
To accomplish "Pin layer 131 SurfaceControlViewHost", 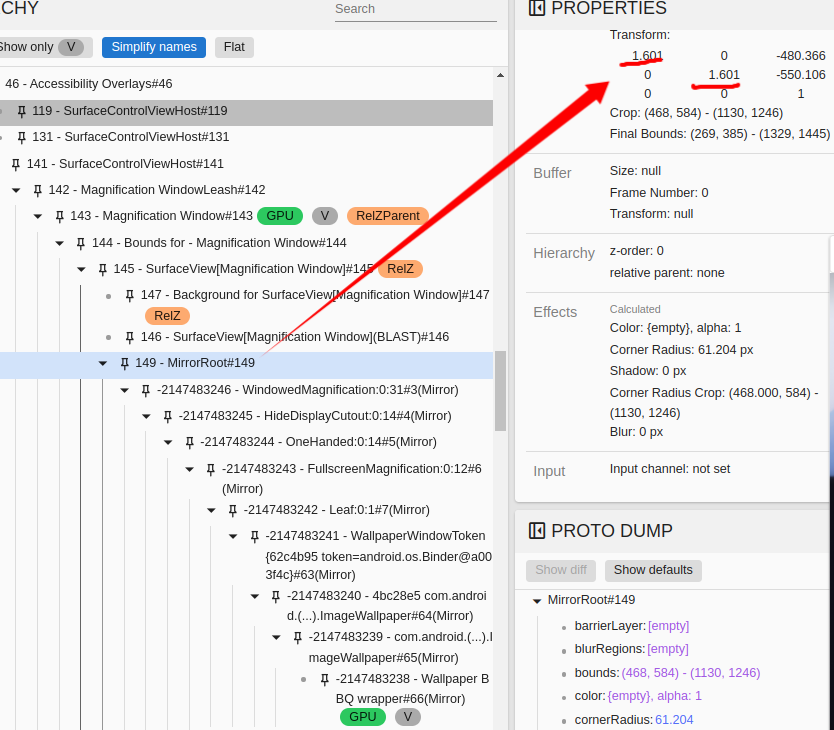I will 21,137.
